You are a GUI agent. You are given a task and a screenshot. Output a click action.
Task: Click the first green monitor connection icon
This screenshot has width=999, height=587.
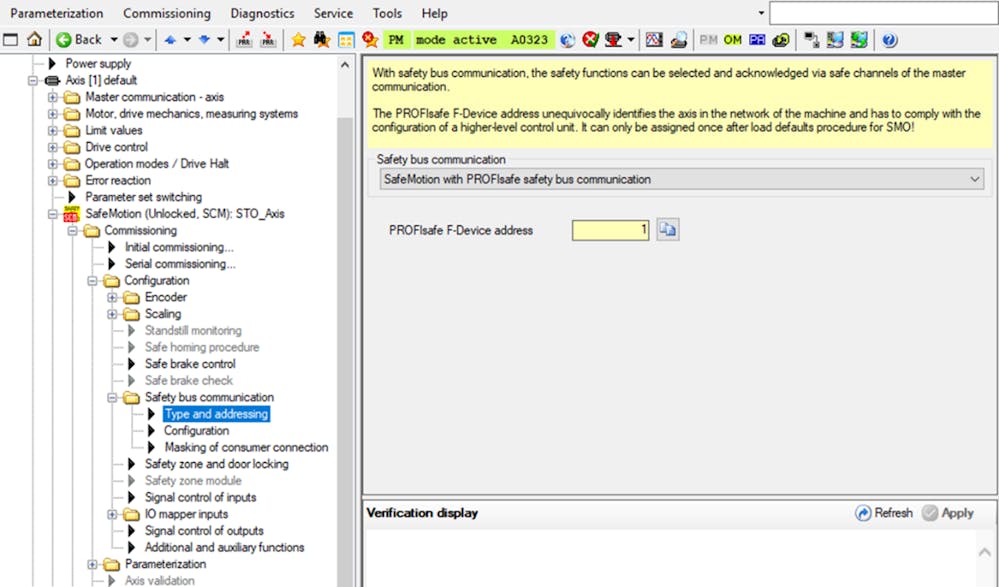[835, 40]
